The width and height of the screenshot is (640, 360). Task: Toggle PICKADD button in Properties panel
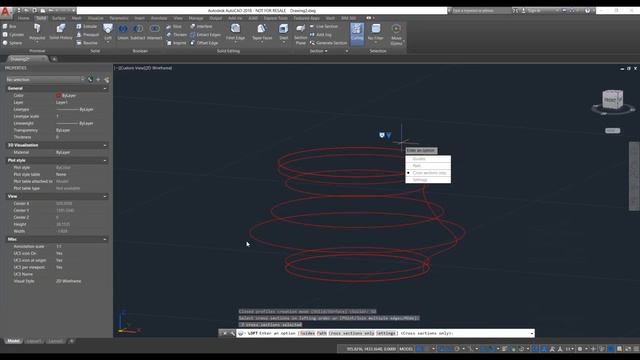(x=90, y=80)
